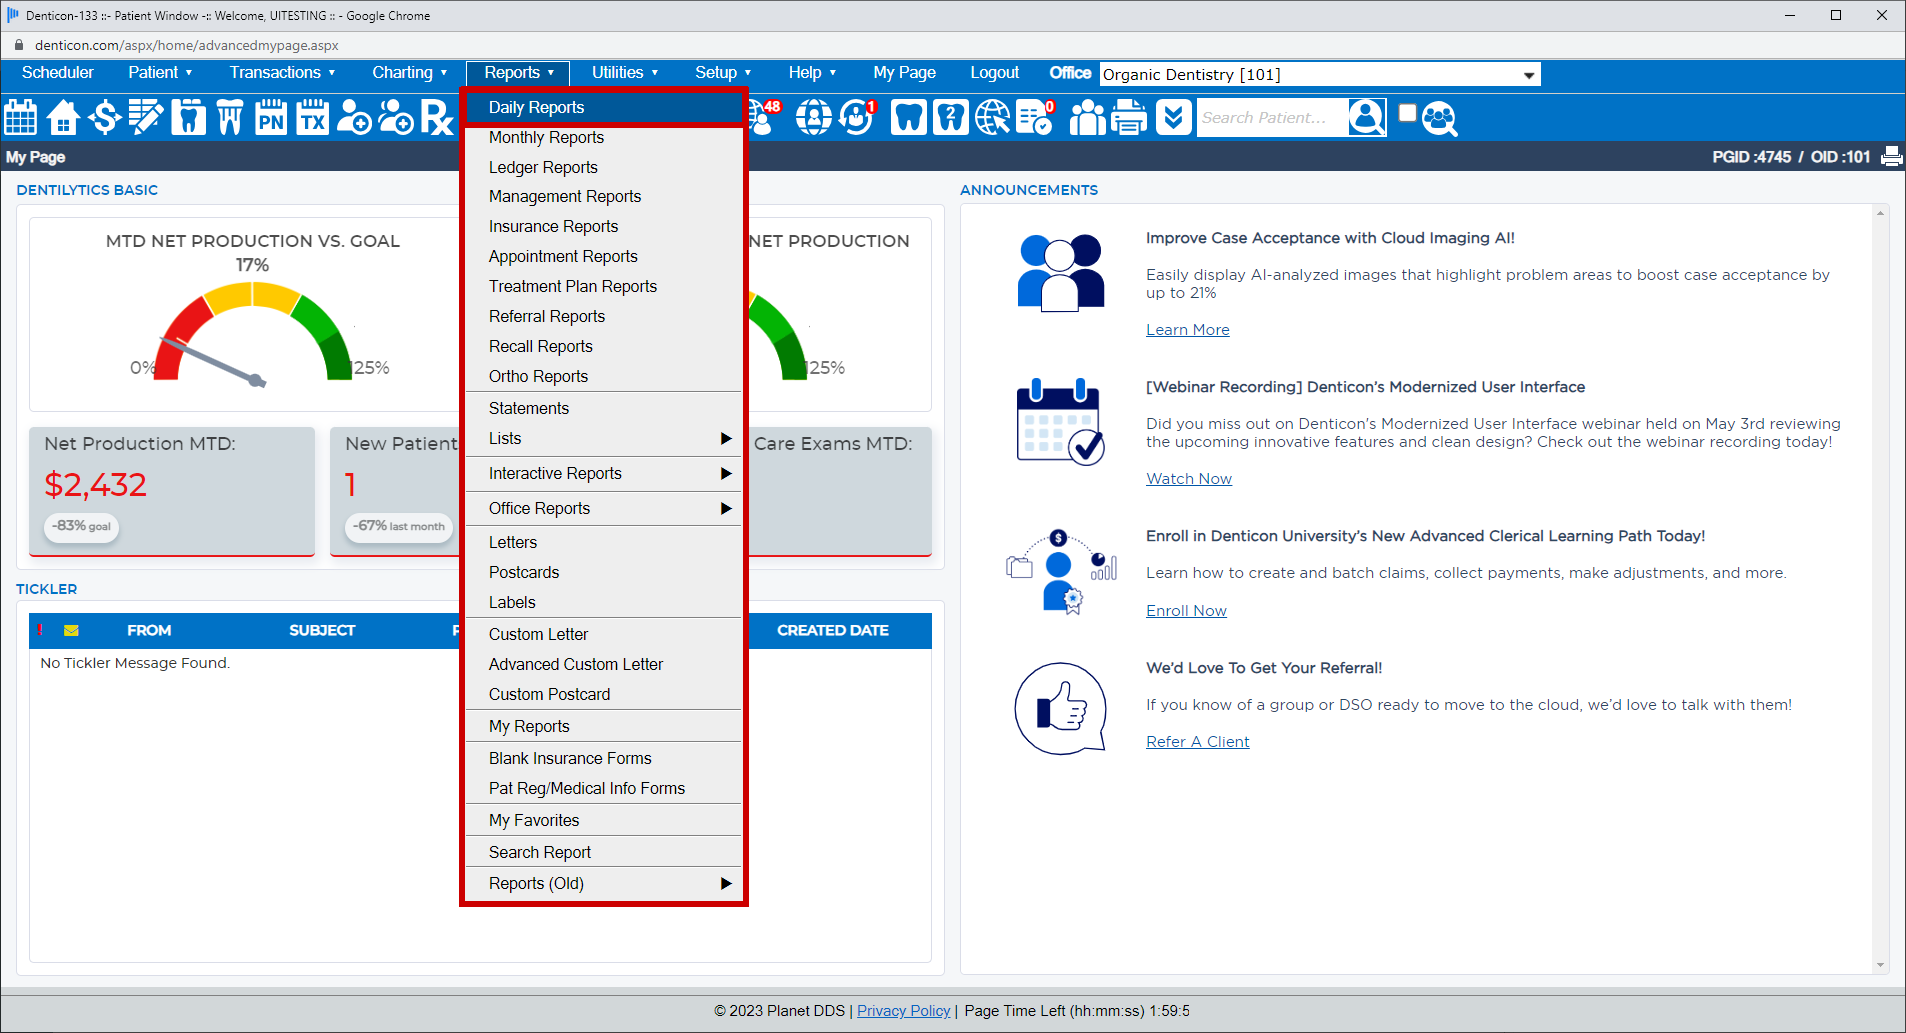Click the Search Patient input field
The height and width of the screenshot is (1033, 1906).
click(1271, 118)
